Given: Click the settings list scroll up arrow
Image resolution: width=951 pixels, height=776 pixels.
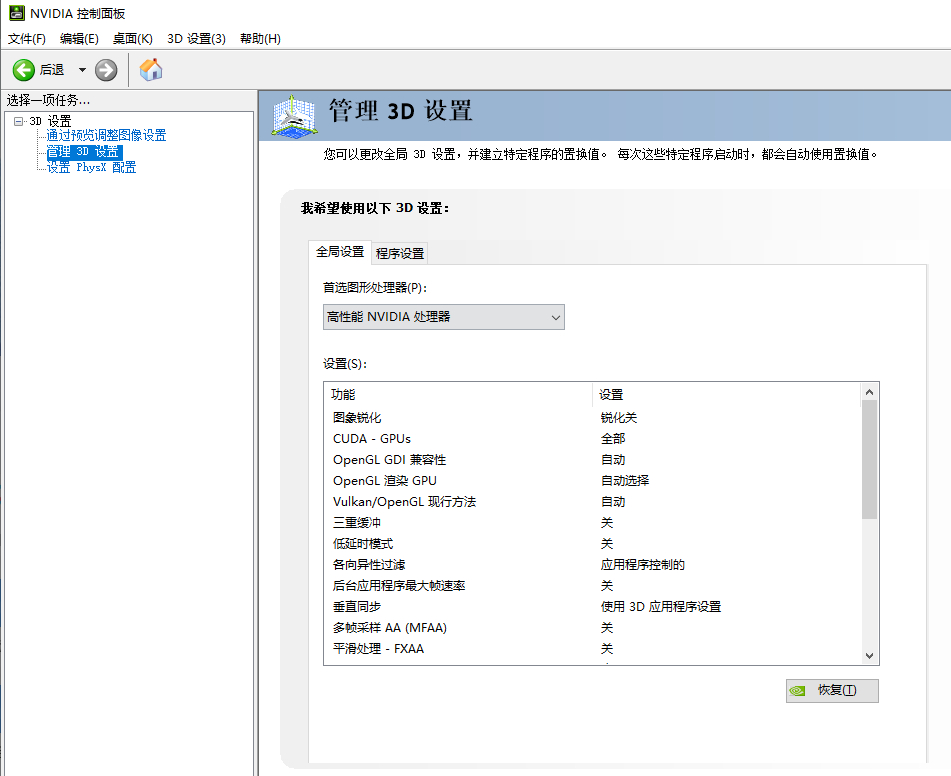Looking at the screenshot, I should 869,392.
